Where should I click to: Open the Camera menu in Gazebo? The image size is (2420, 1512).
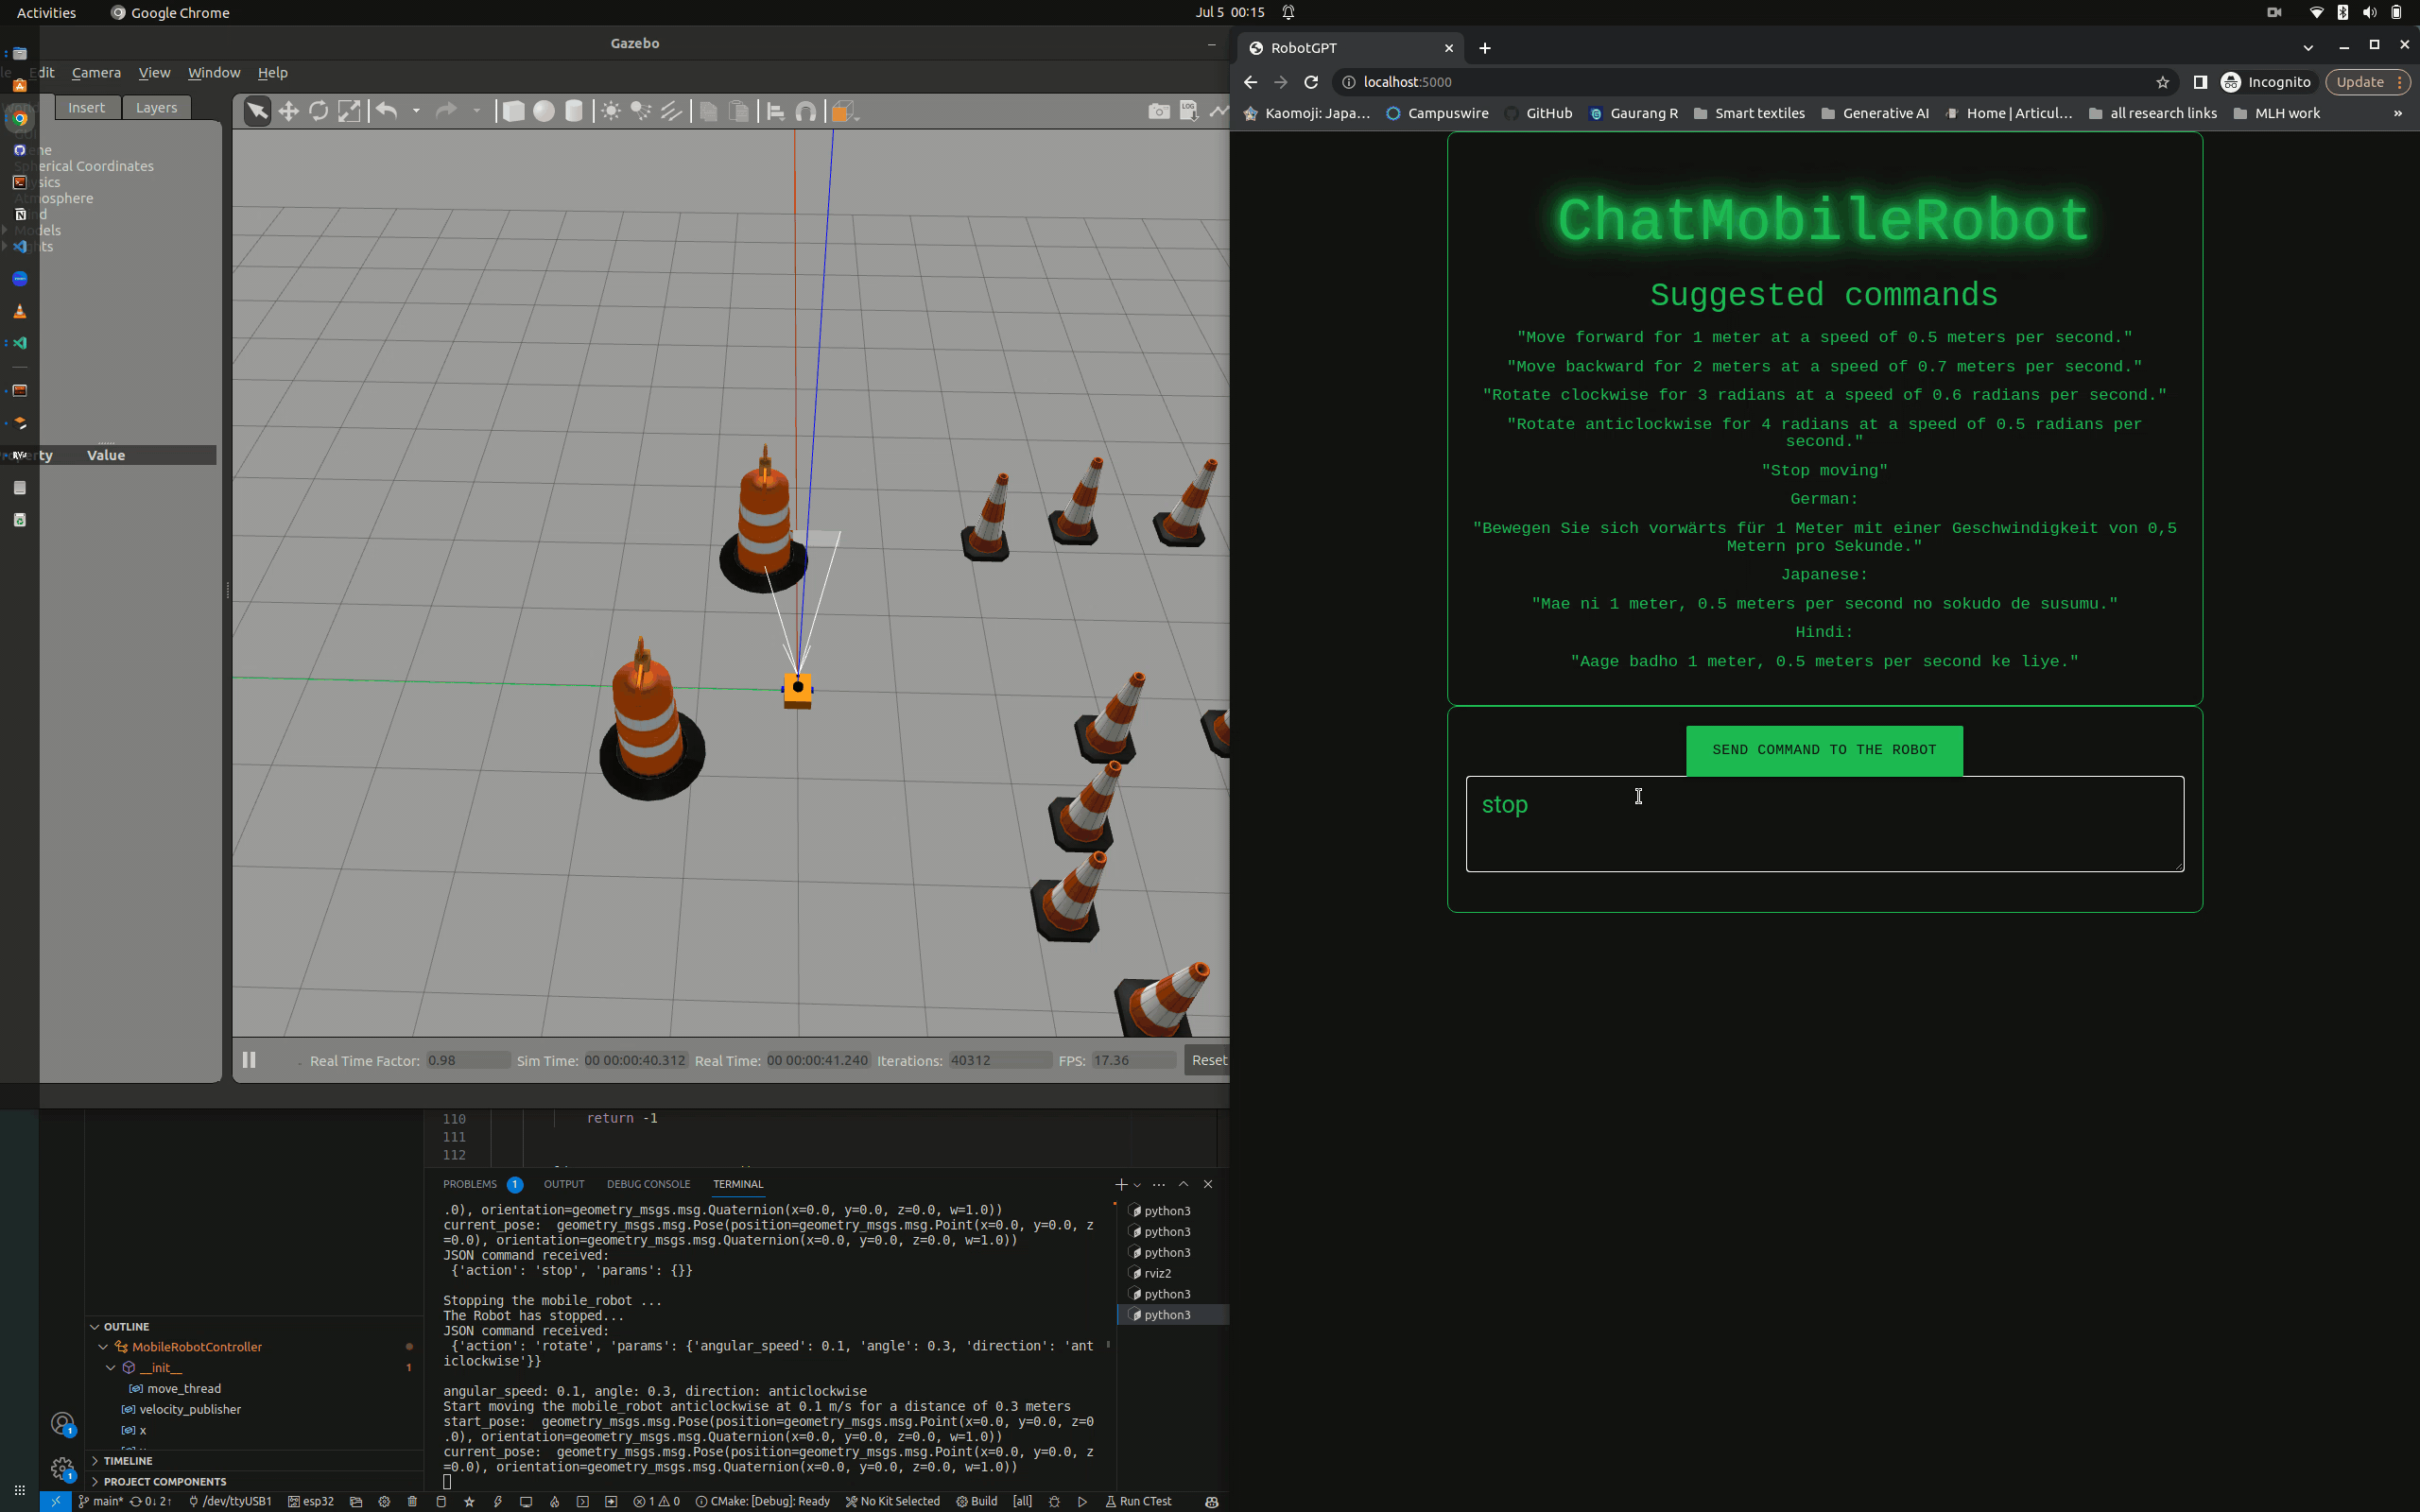pyautogui.click(x=96, y=72)
